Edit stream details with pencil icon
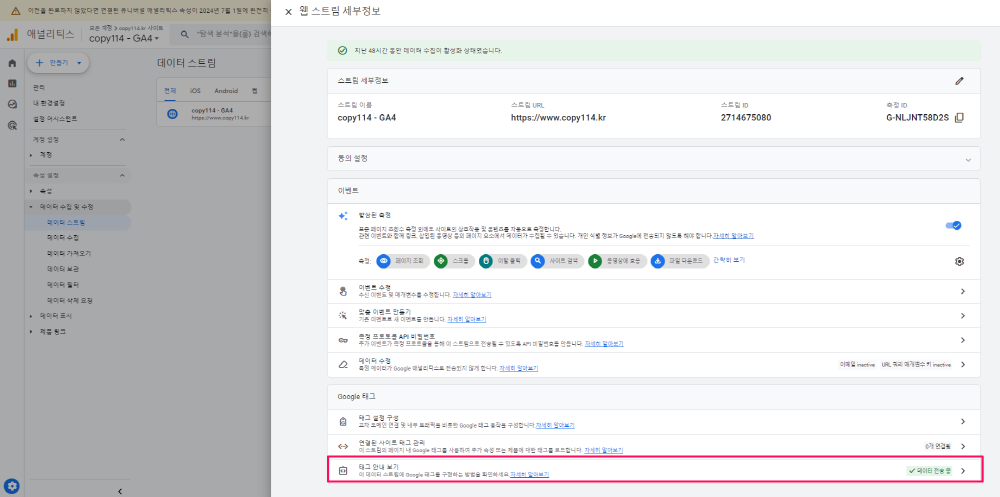This screenshot has width=1000, height=497. [x=959, y=81]
